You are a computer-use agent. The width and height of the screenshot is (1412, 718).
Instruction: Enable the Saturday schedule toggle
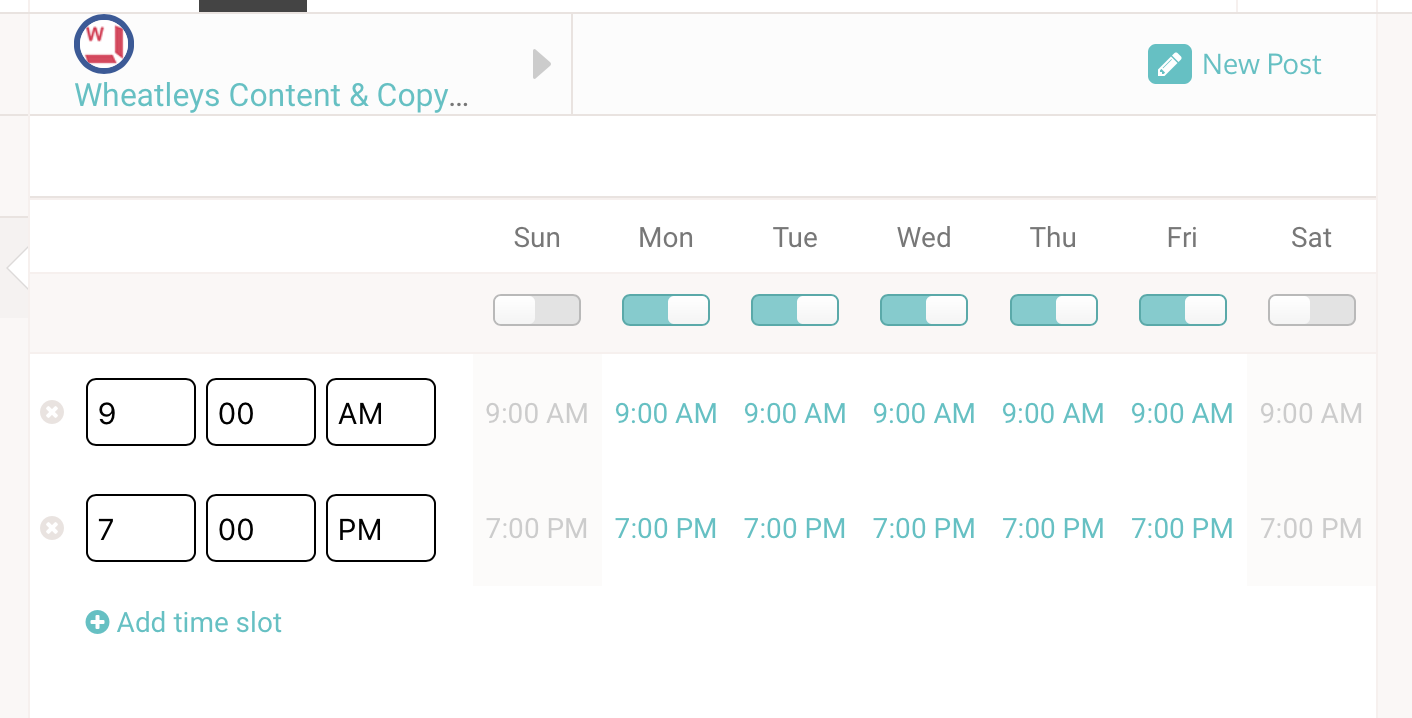1312,310
